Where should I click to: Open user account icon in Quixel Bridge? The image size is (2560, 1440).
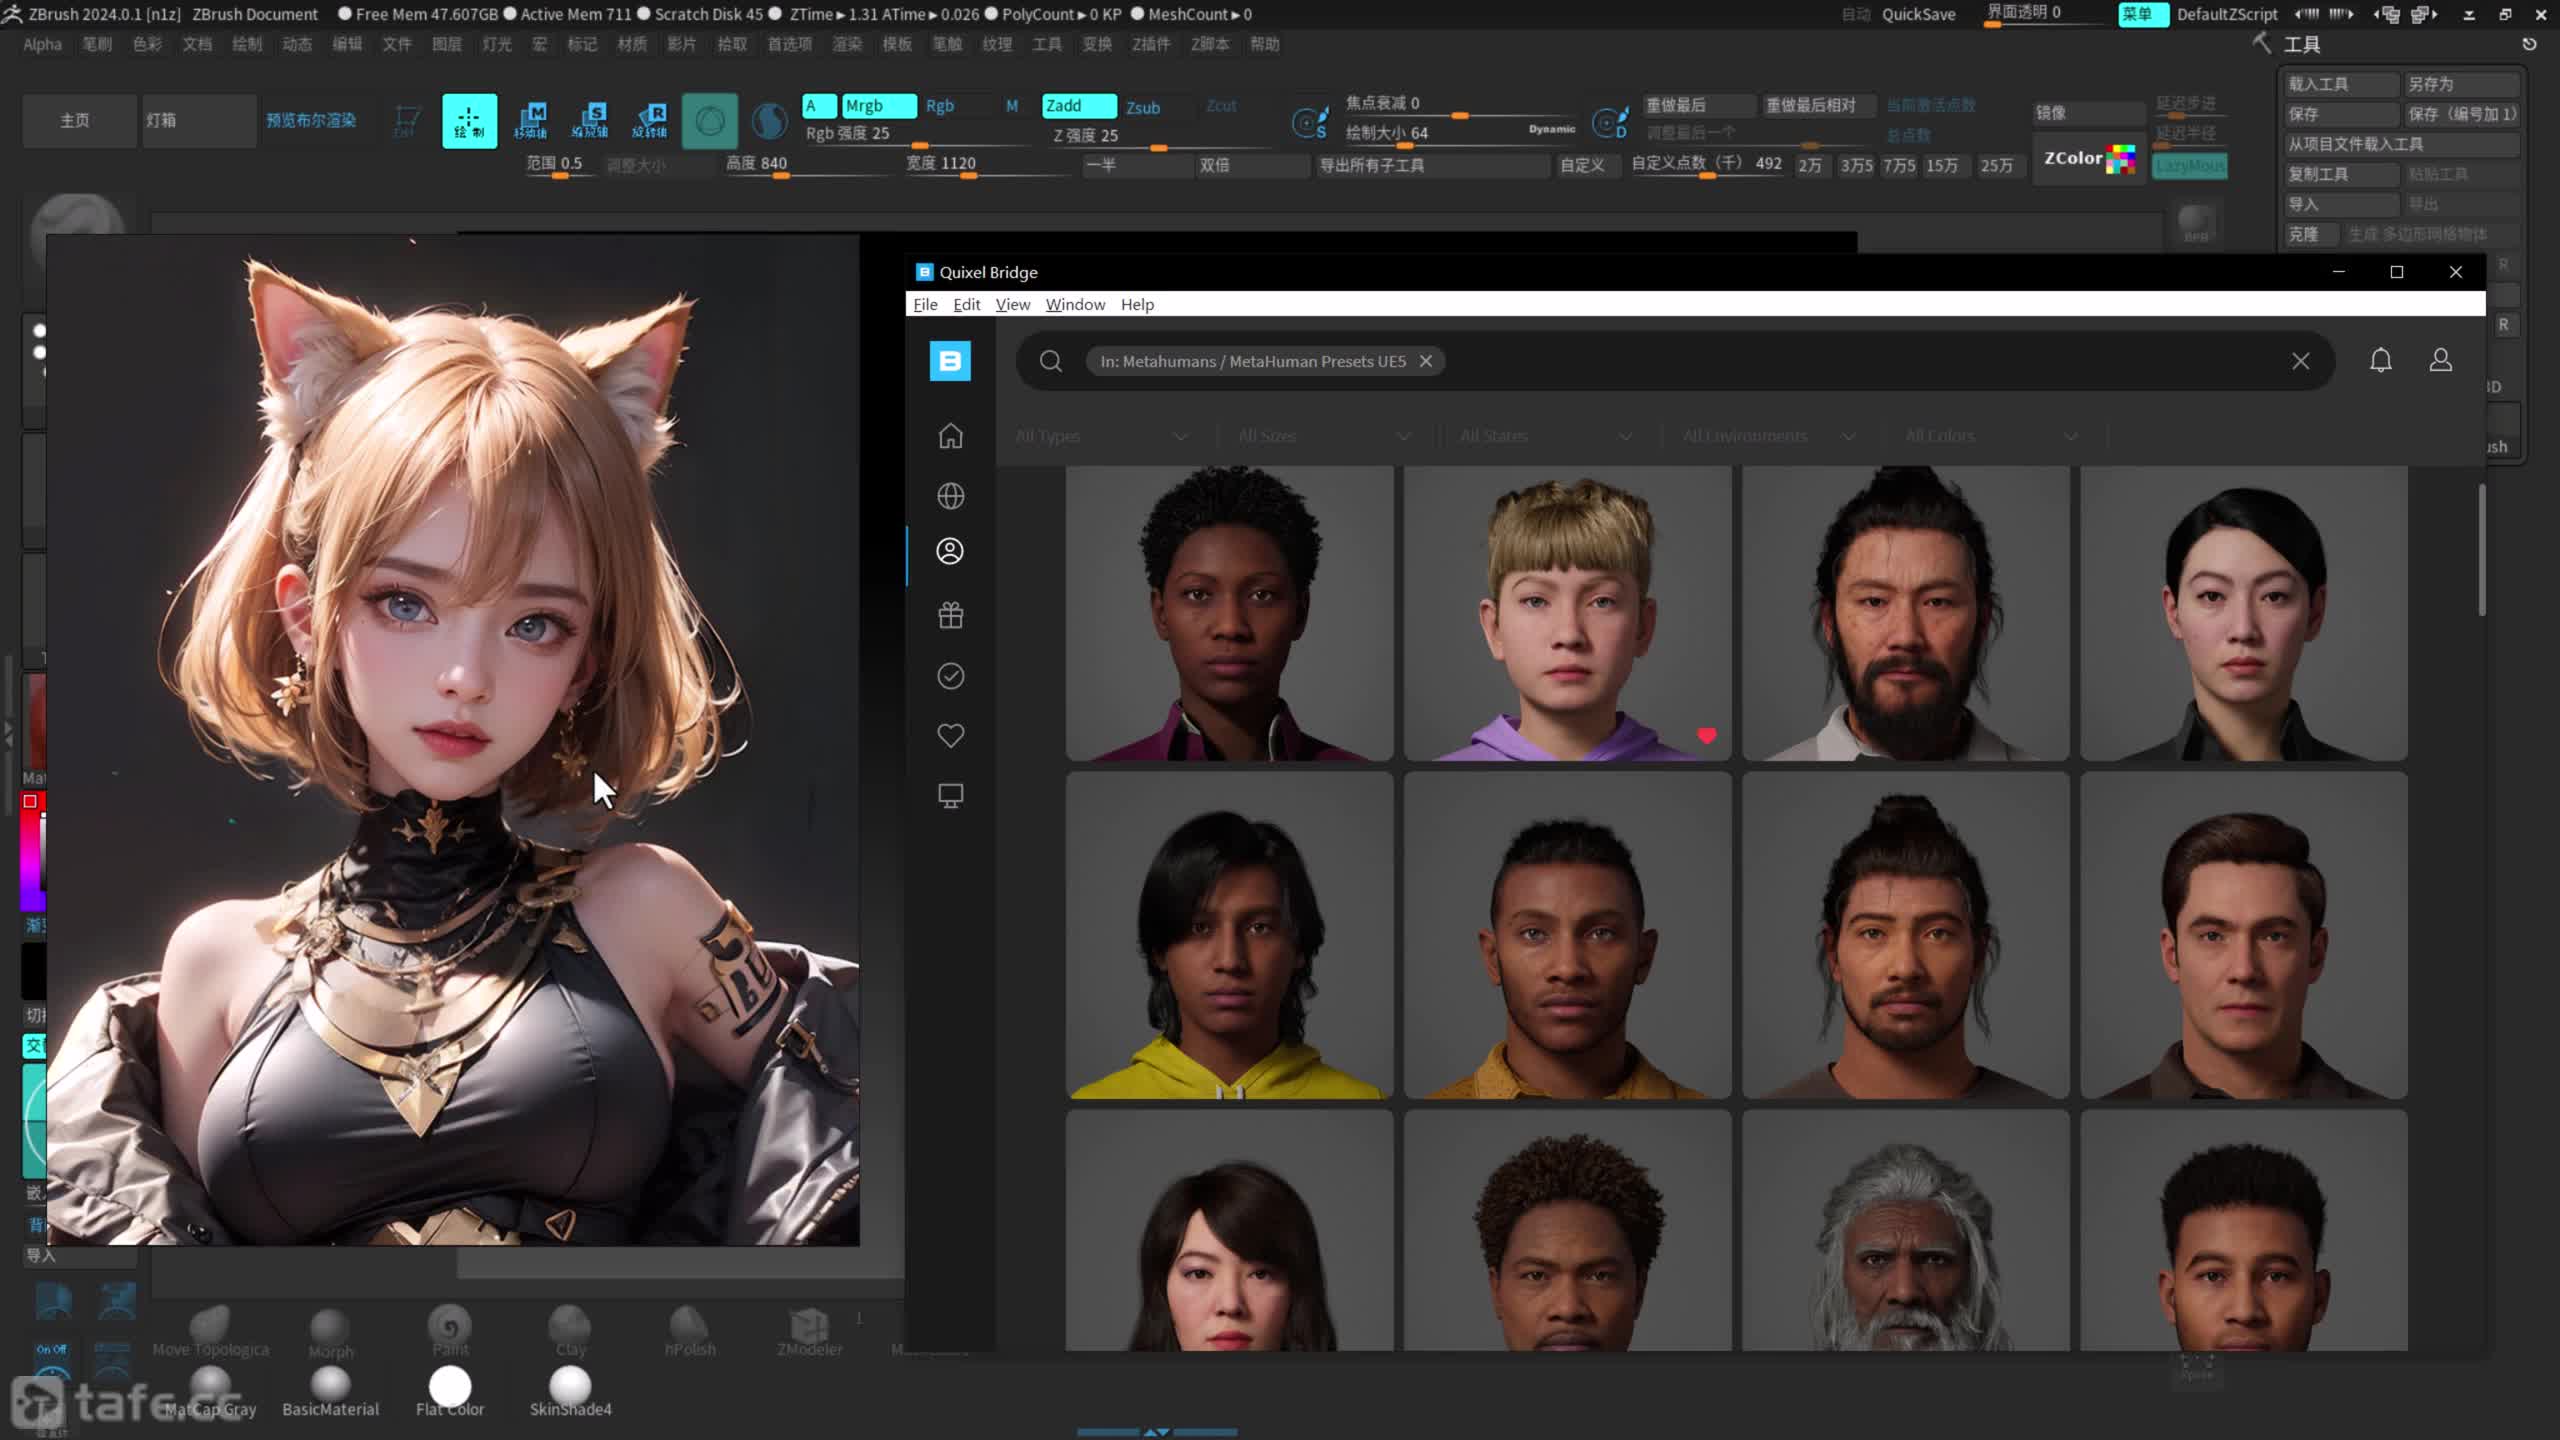tap(2441, 360)
